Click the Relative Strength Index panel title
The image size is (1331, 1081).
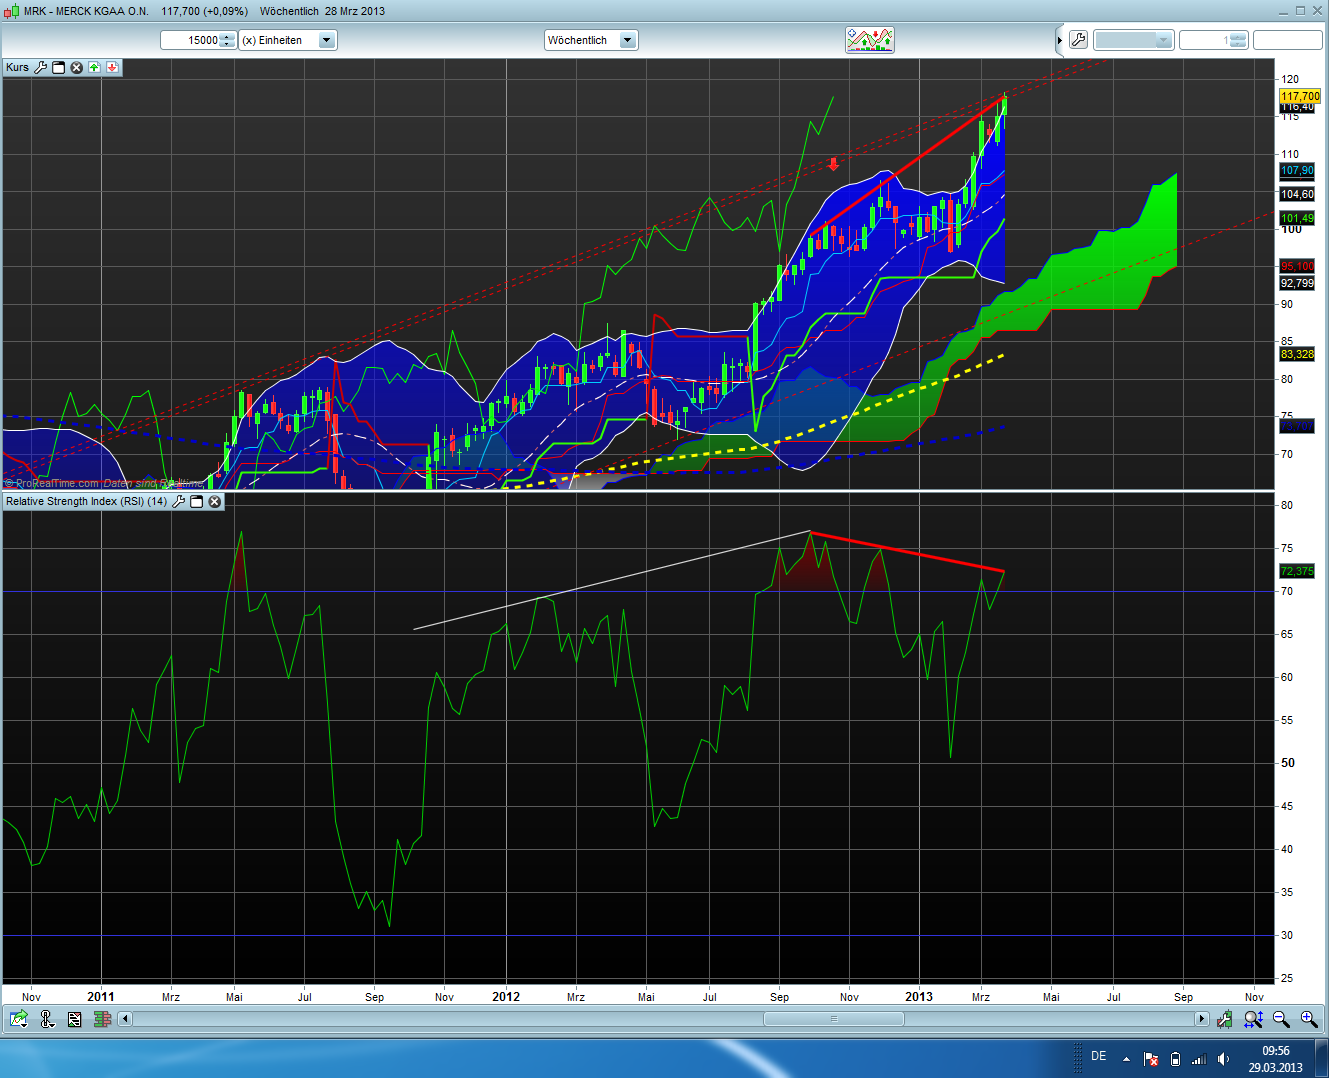(88, 501)
